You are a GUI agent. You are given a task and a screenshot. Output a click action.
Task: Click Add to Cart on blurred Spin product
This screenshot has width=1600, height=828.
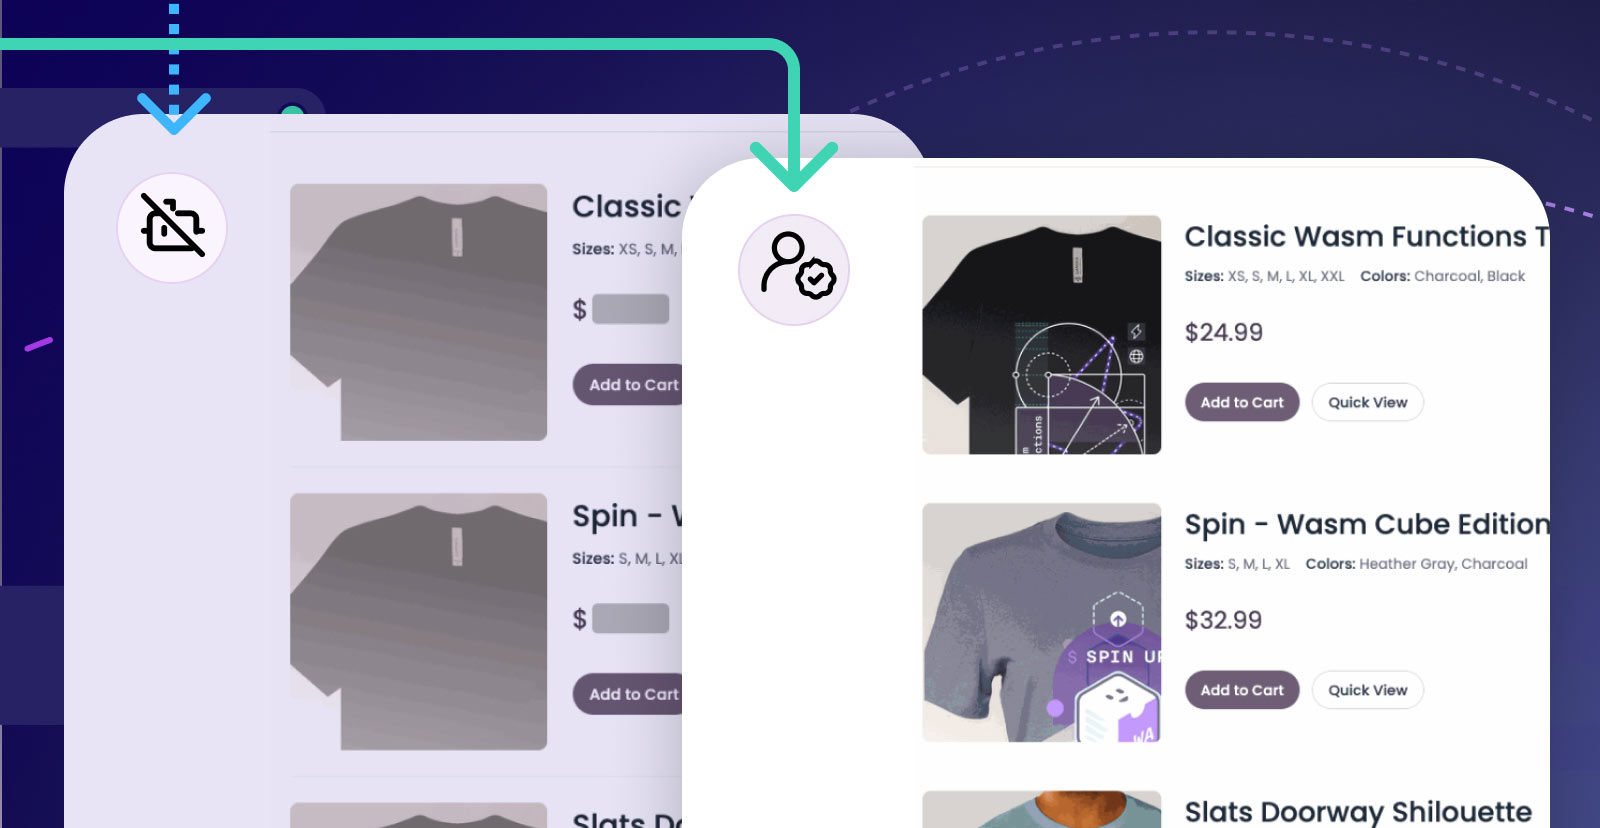pyautogui.click(x=629, y=694)
